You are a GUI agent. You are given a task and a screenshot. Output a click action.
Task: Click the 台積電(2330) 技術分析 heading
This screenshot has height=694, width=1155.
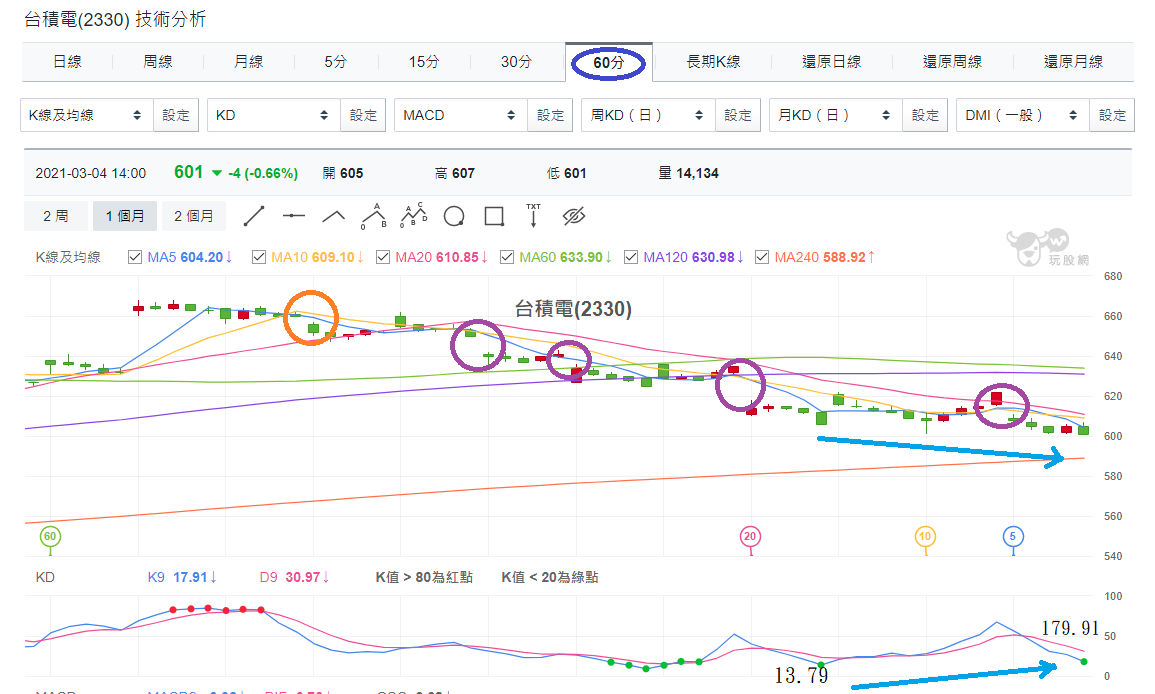tap(115, 19)
